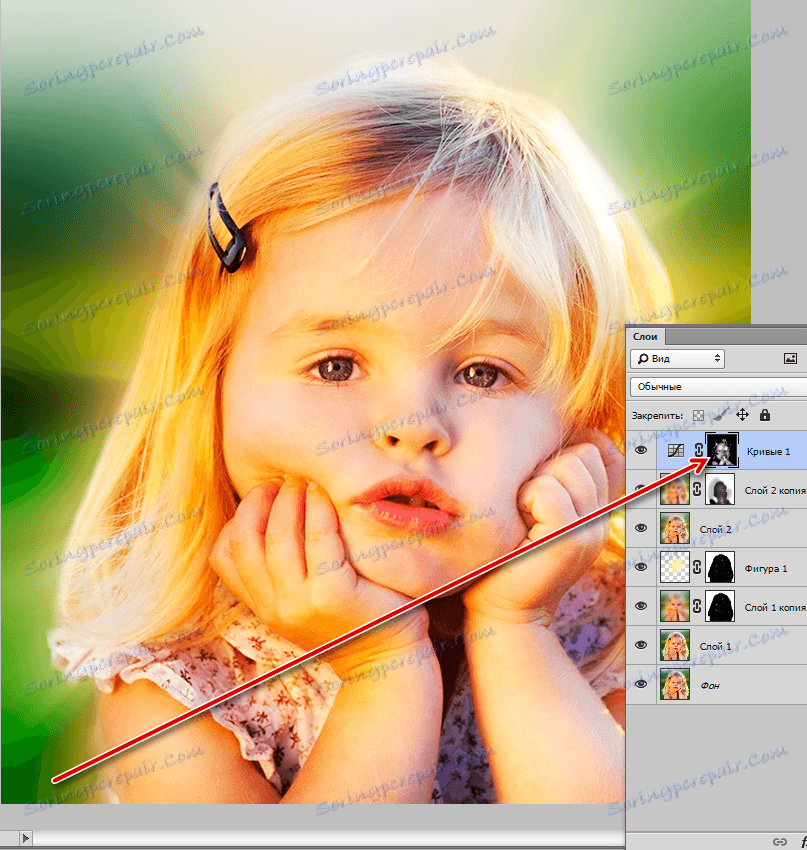Unlink the mask on Слой 2 копия
The height and width of the screenshot is (850, 807).
tap(698, 490)
